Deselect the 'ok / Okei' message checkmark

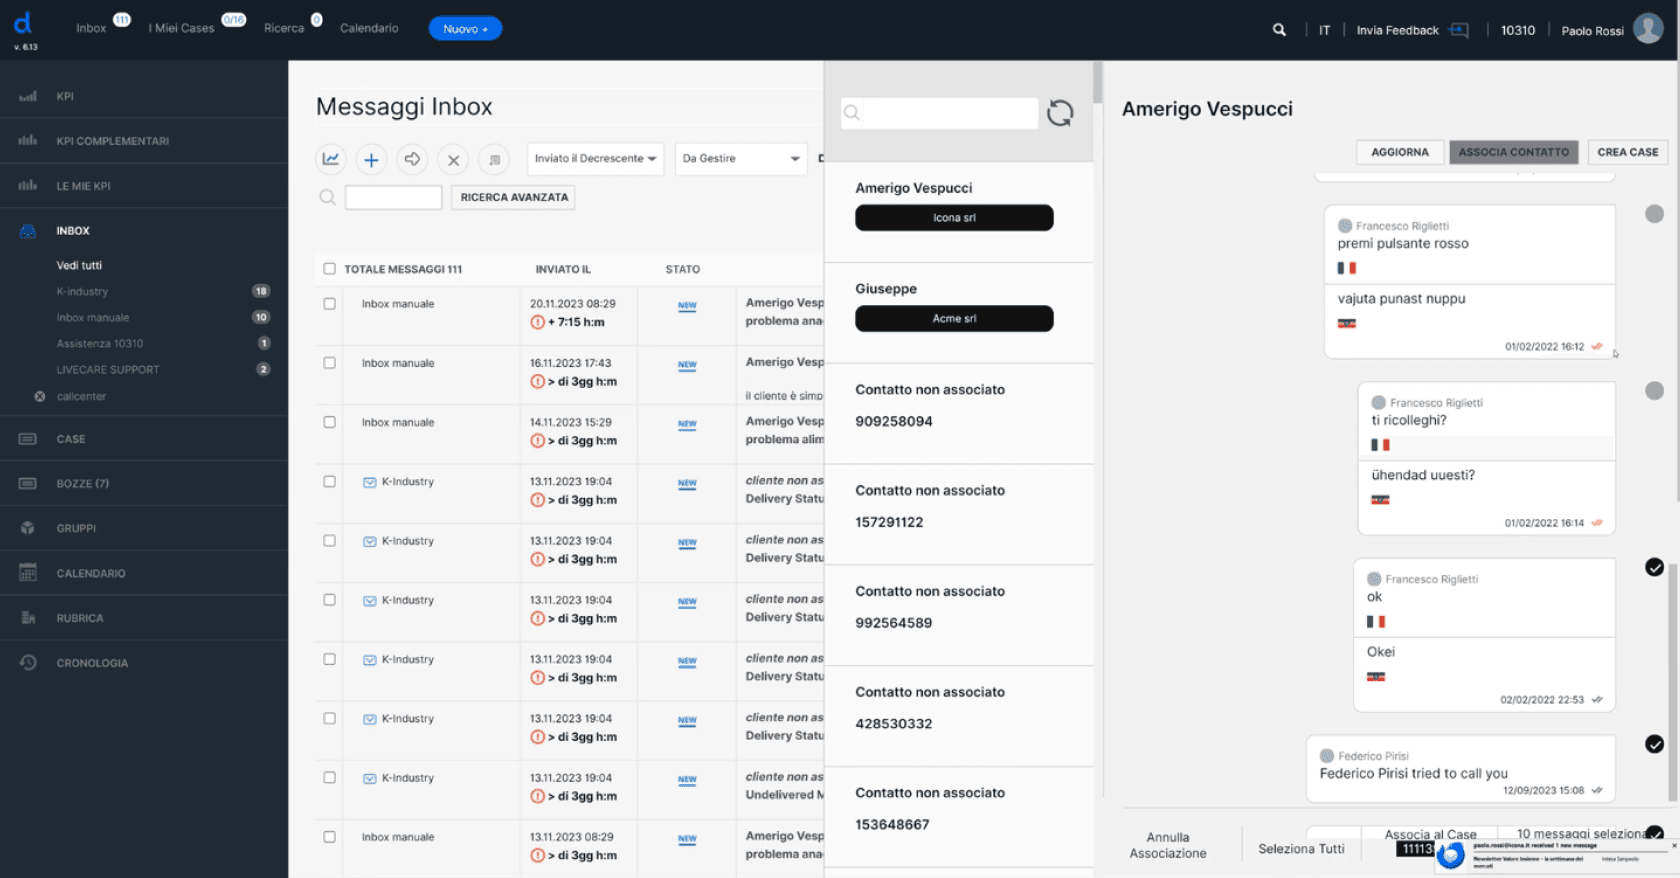click(x=1655, y=568)
